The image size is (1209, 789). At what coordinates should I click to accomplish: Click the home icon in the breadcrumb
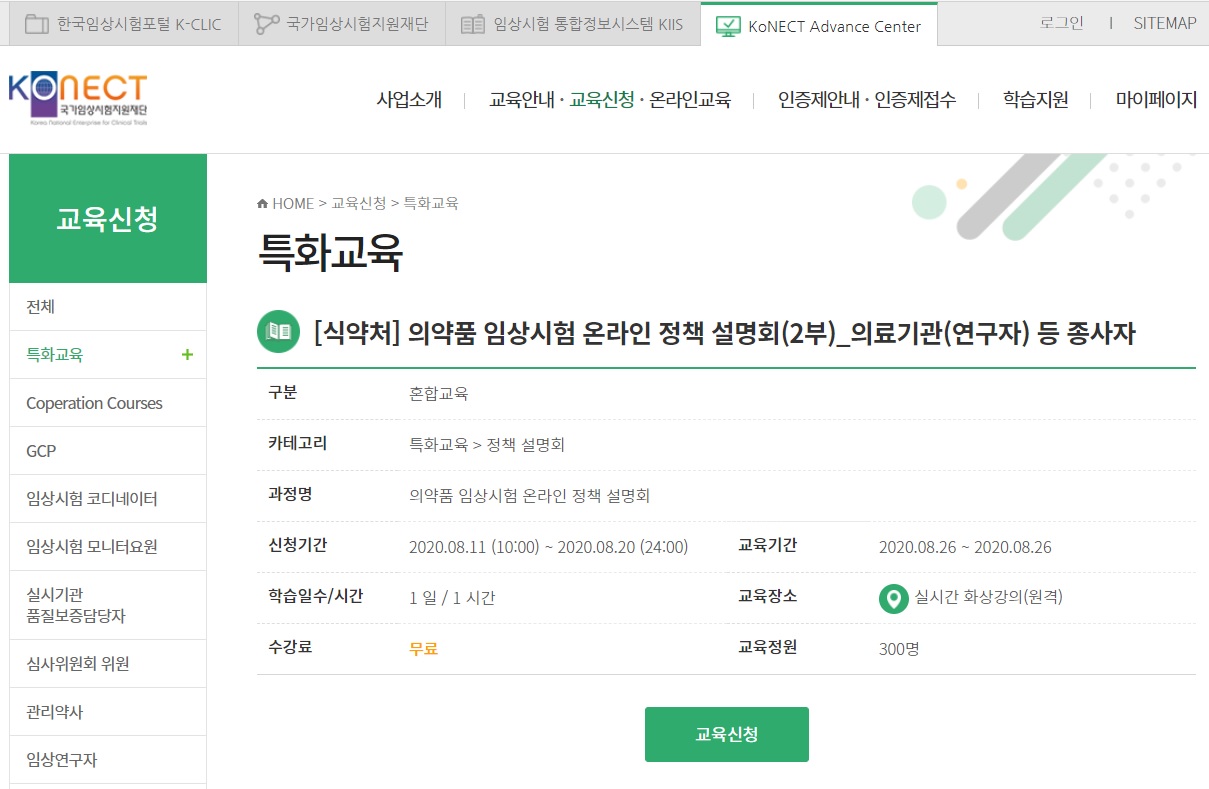(x=260, y=202)
